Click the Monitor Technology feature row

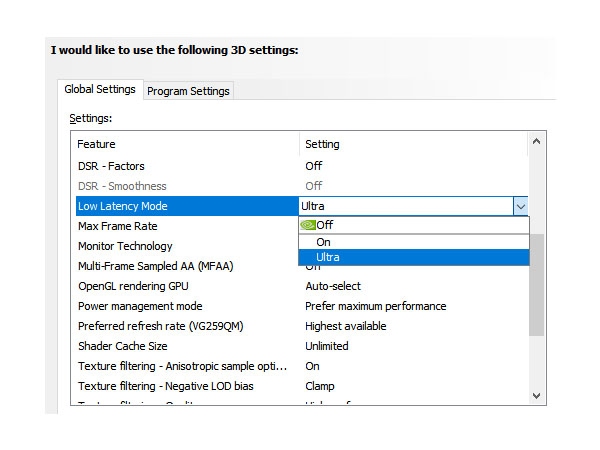click(x=125, y=246)
